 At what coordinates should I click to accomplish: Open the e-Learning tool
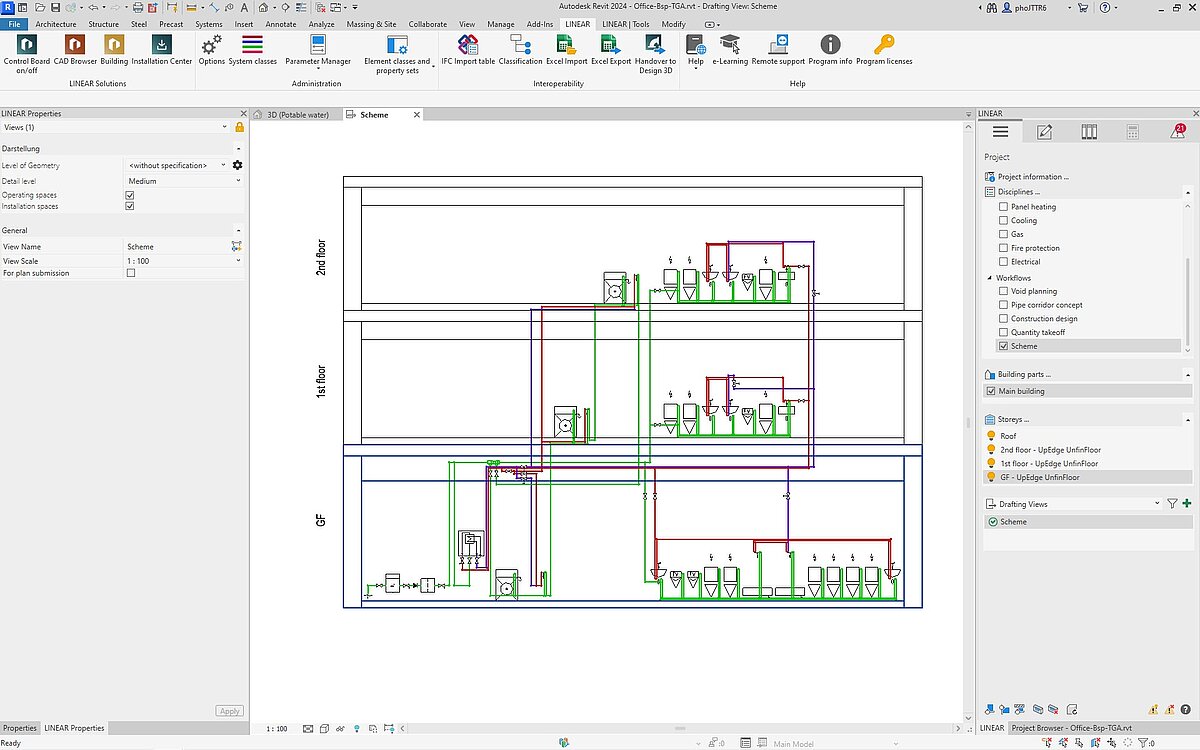730,45
